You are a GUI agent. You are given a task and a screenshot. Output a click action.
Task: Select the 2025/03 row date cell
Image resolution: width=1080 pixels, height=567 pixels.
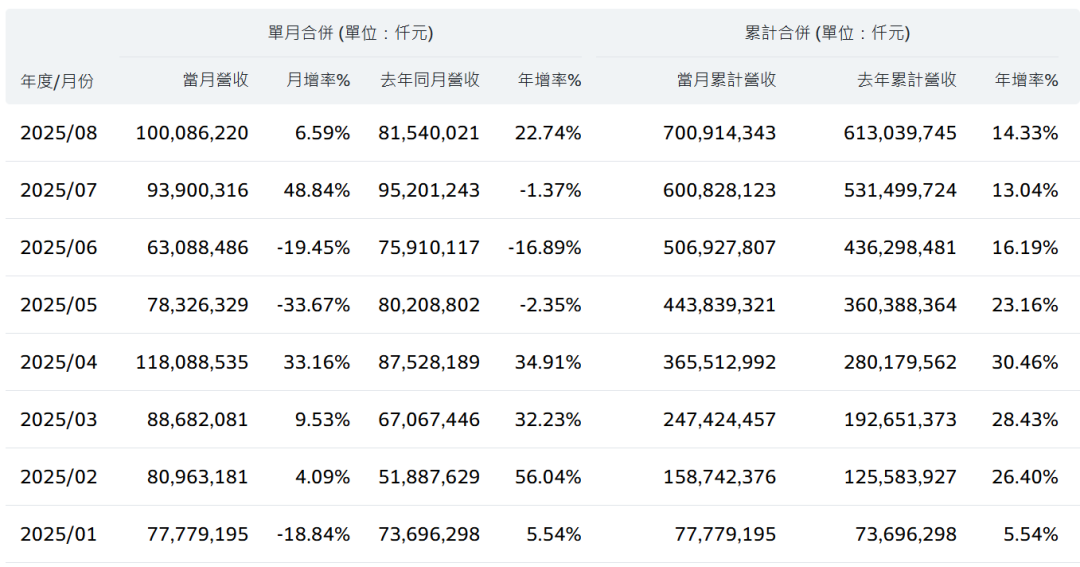(59, 420)
